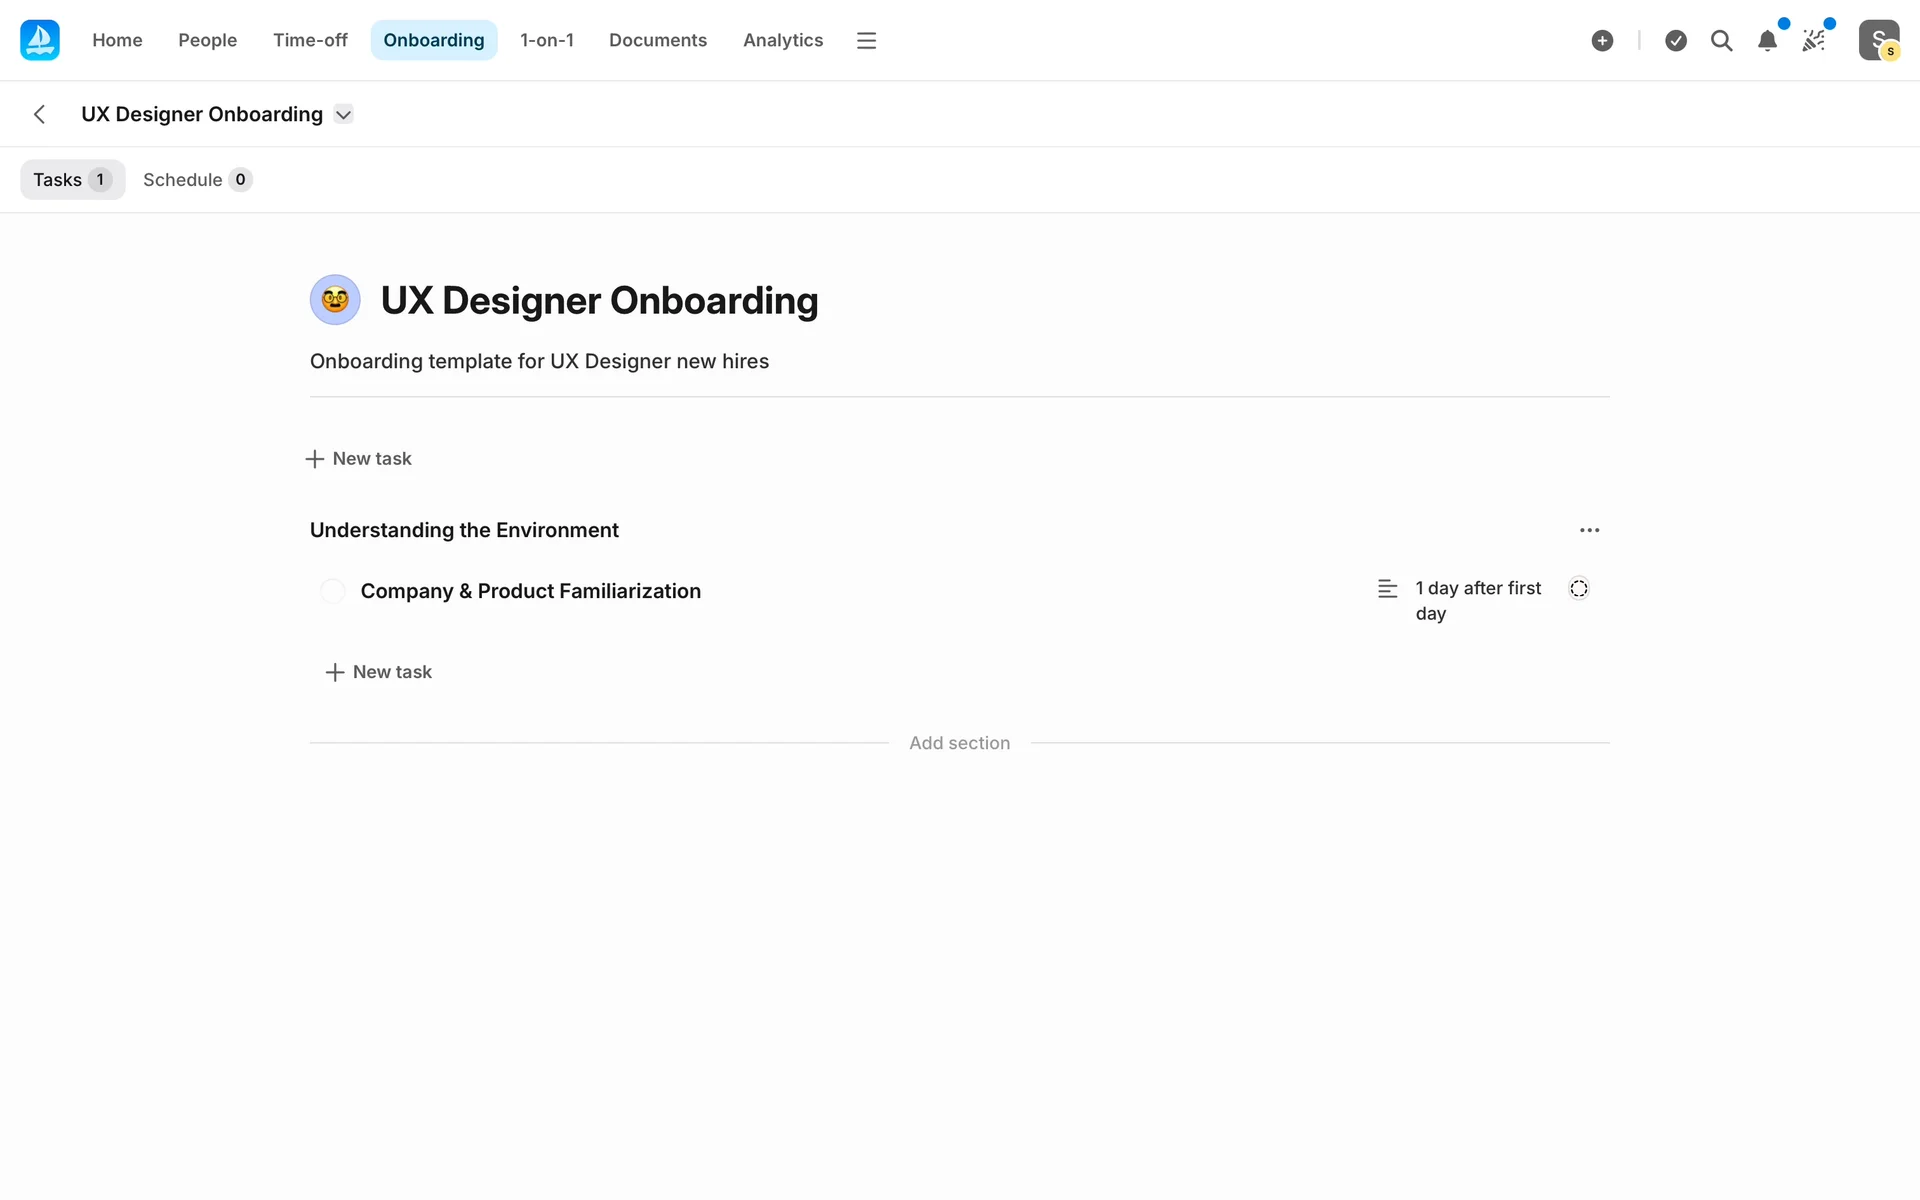Open the notifications bell

click(x=1767, y=40)
